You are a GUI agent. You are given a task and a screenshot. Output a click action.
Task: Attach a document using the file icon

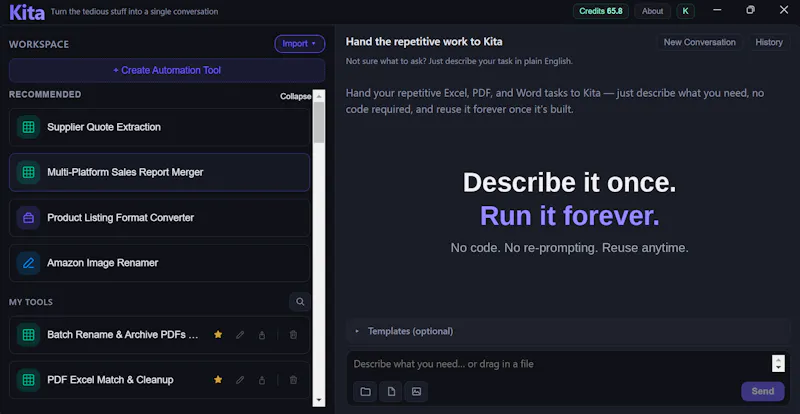[391, 392]
